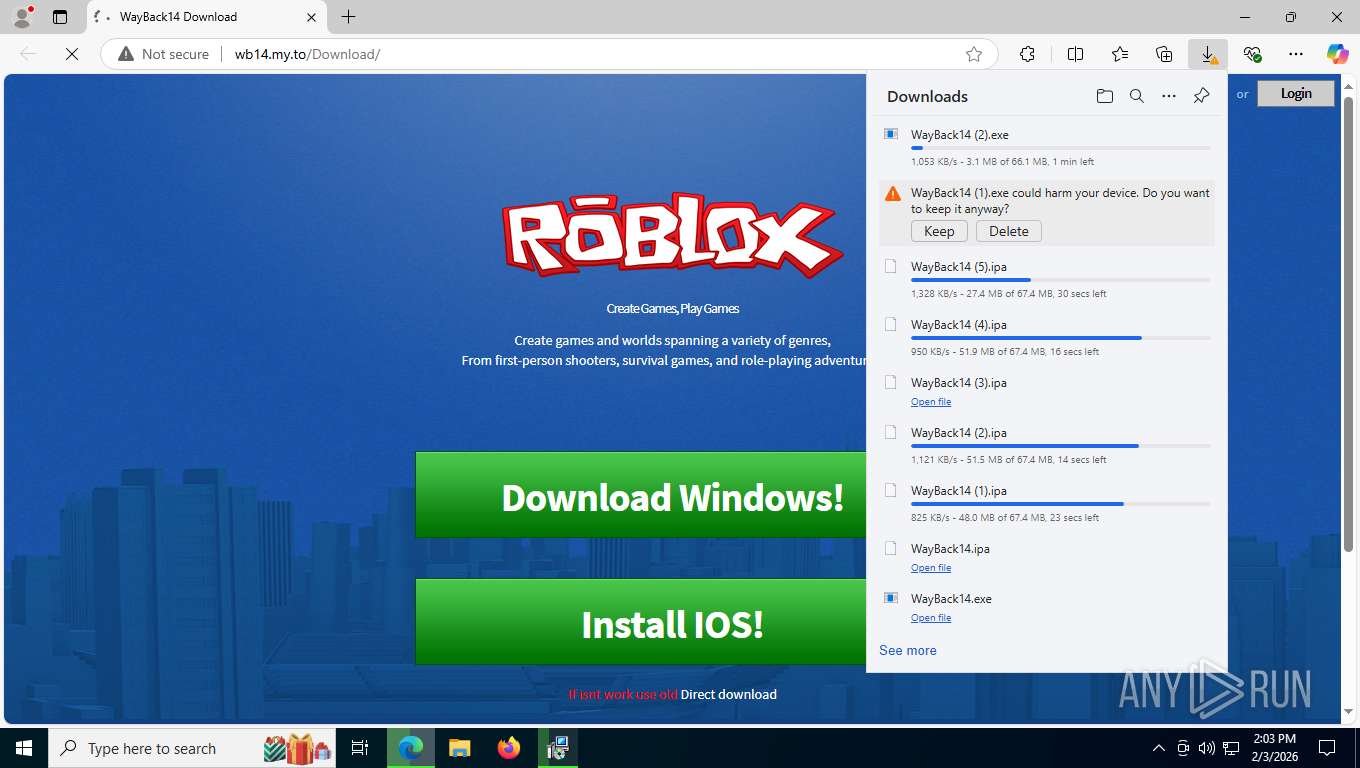Image resolution: width=1360 pixels, height=768 pixels.
Task: Close the WayBack14 Download tab
Action: [x=311, y=17]
